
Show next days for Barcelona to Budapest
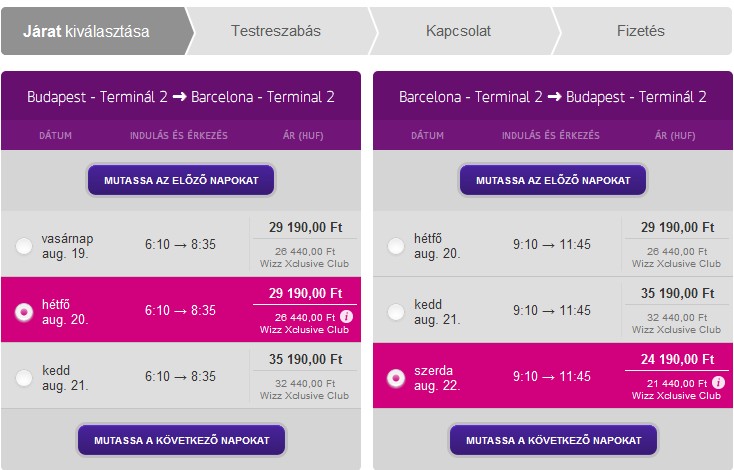tap(553, 440)
